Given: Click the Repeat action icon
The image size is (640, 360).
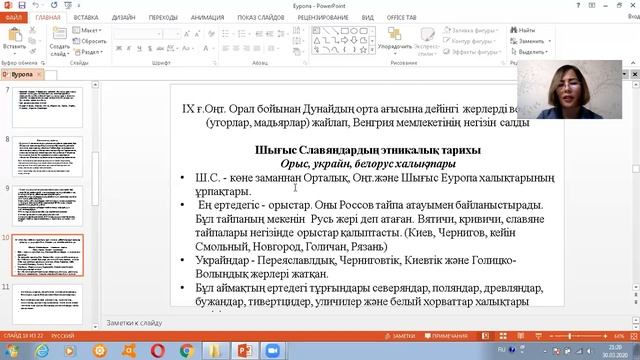Looking at the screenshot, I should click(x=54, y=5).
